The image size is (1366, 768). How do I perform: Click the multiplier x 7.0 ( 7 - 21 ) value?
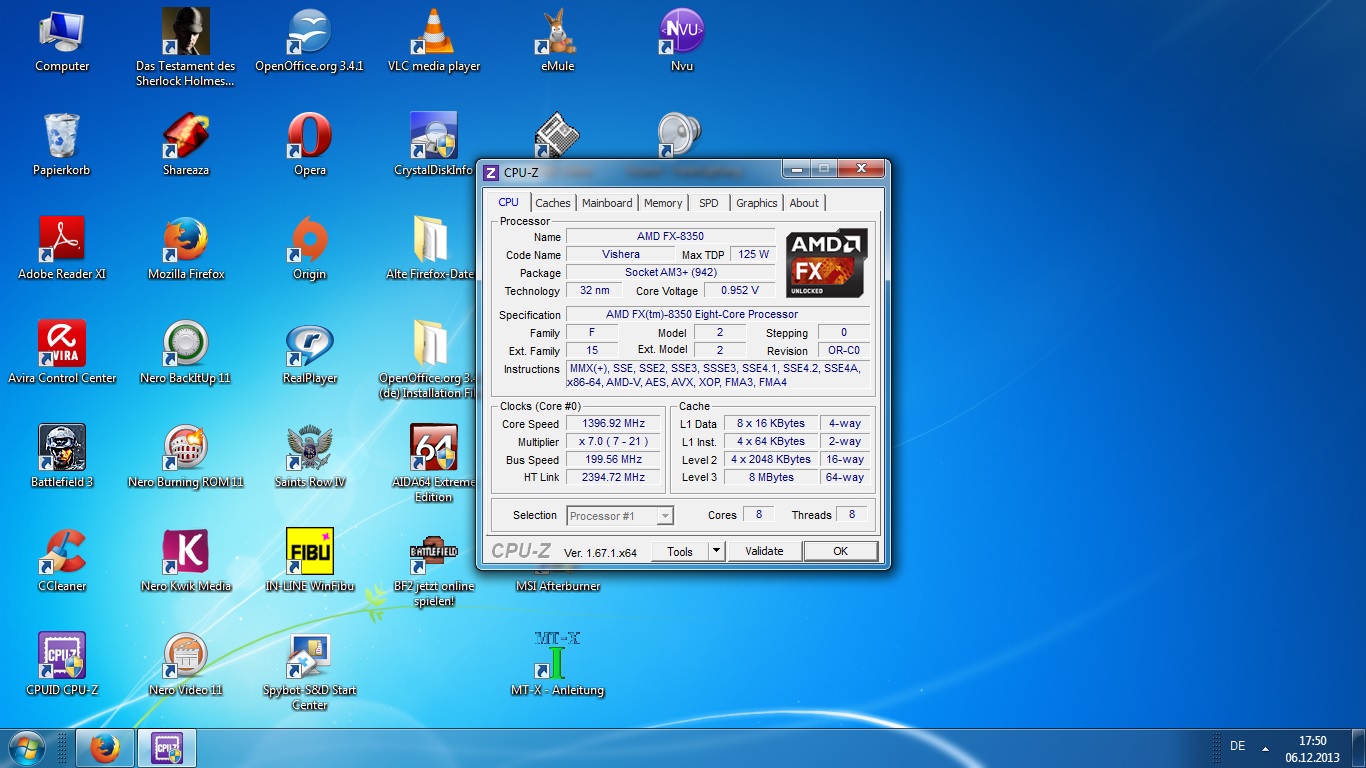click(613, 442)
